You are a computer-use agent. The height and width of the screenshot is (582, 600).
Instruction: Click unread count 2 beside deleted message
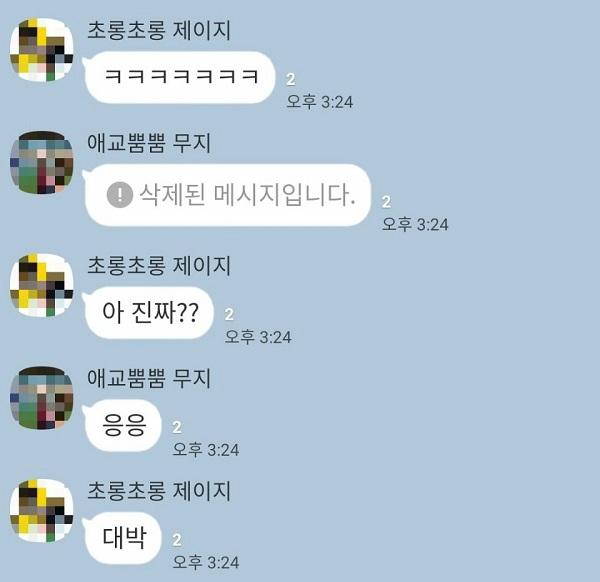click(386, 202)
